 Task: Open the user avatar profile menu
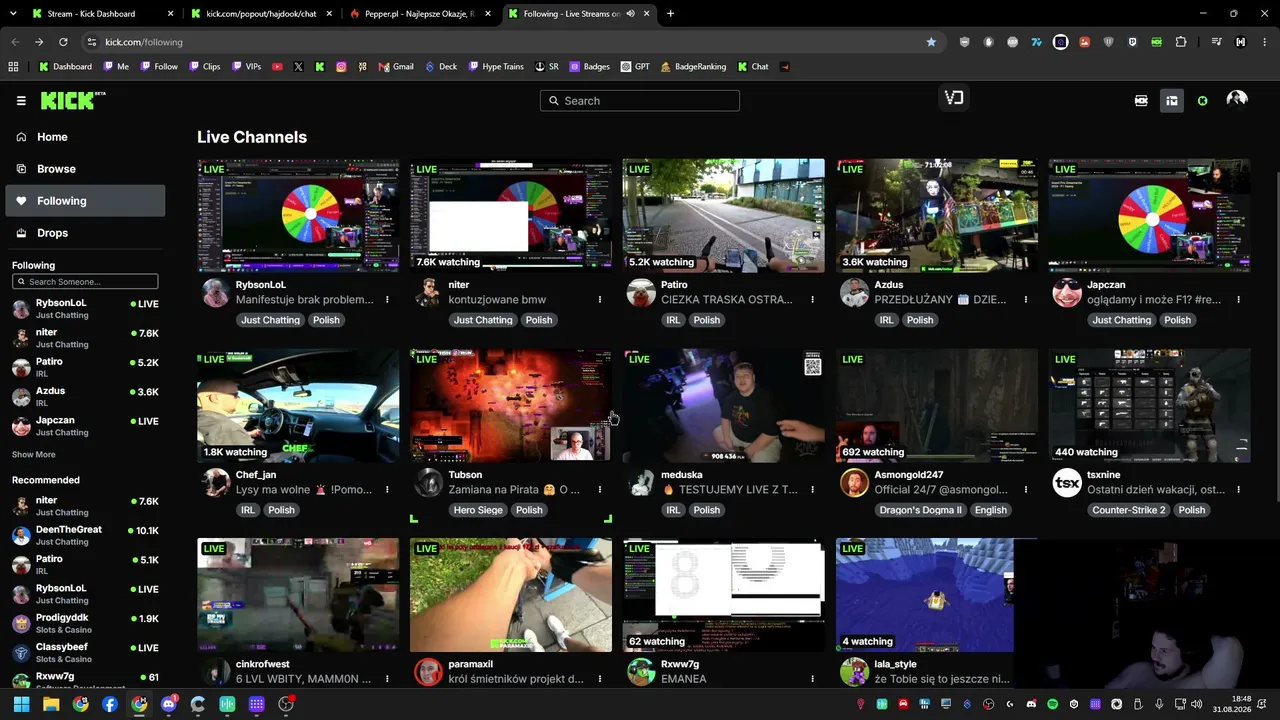click(x=1237, y=100)
